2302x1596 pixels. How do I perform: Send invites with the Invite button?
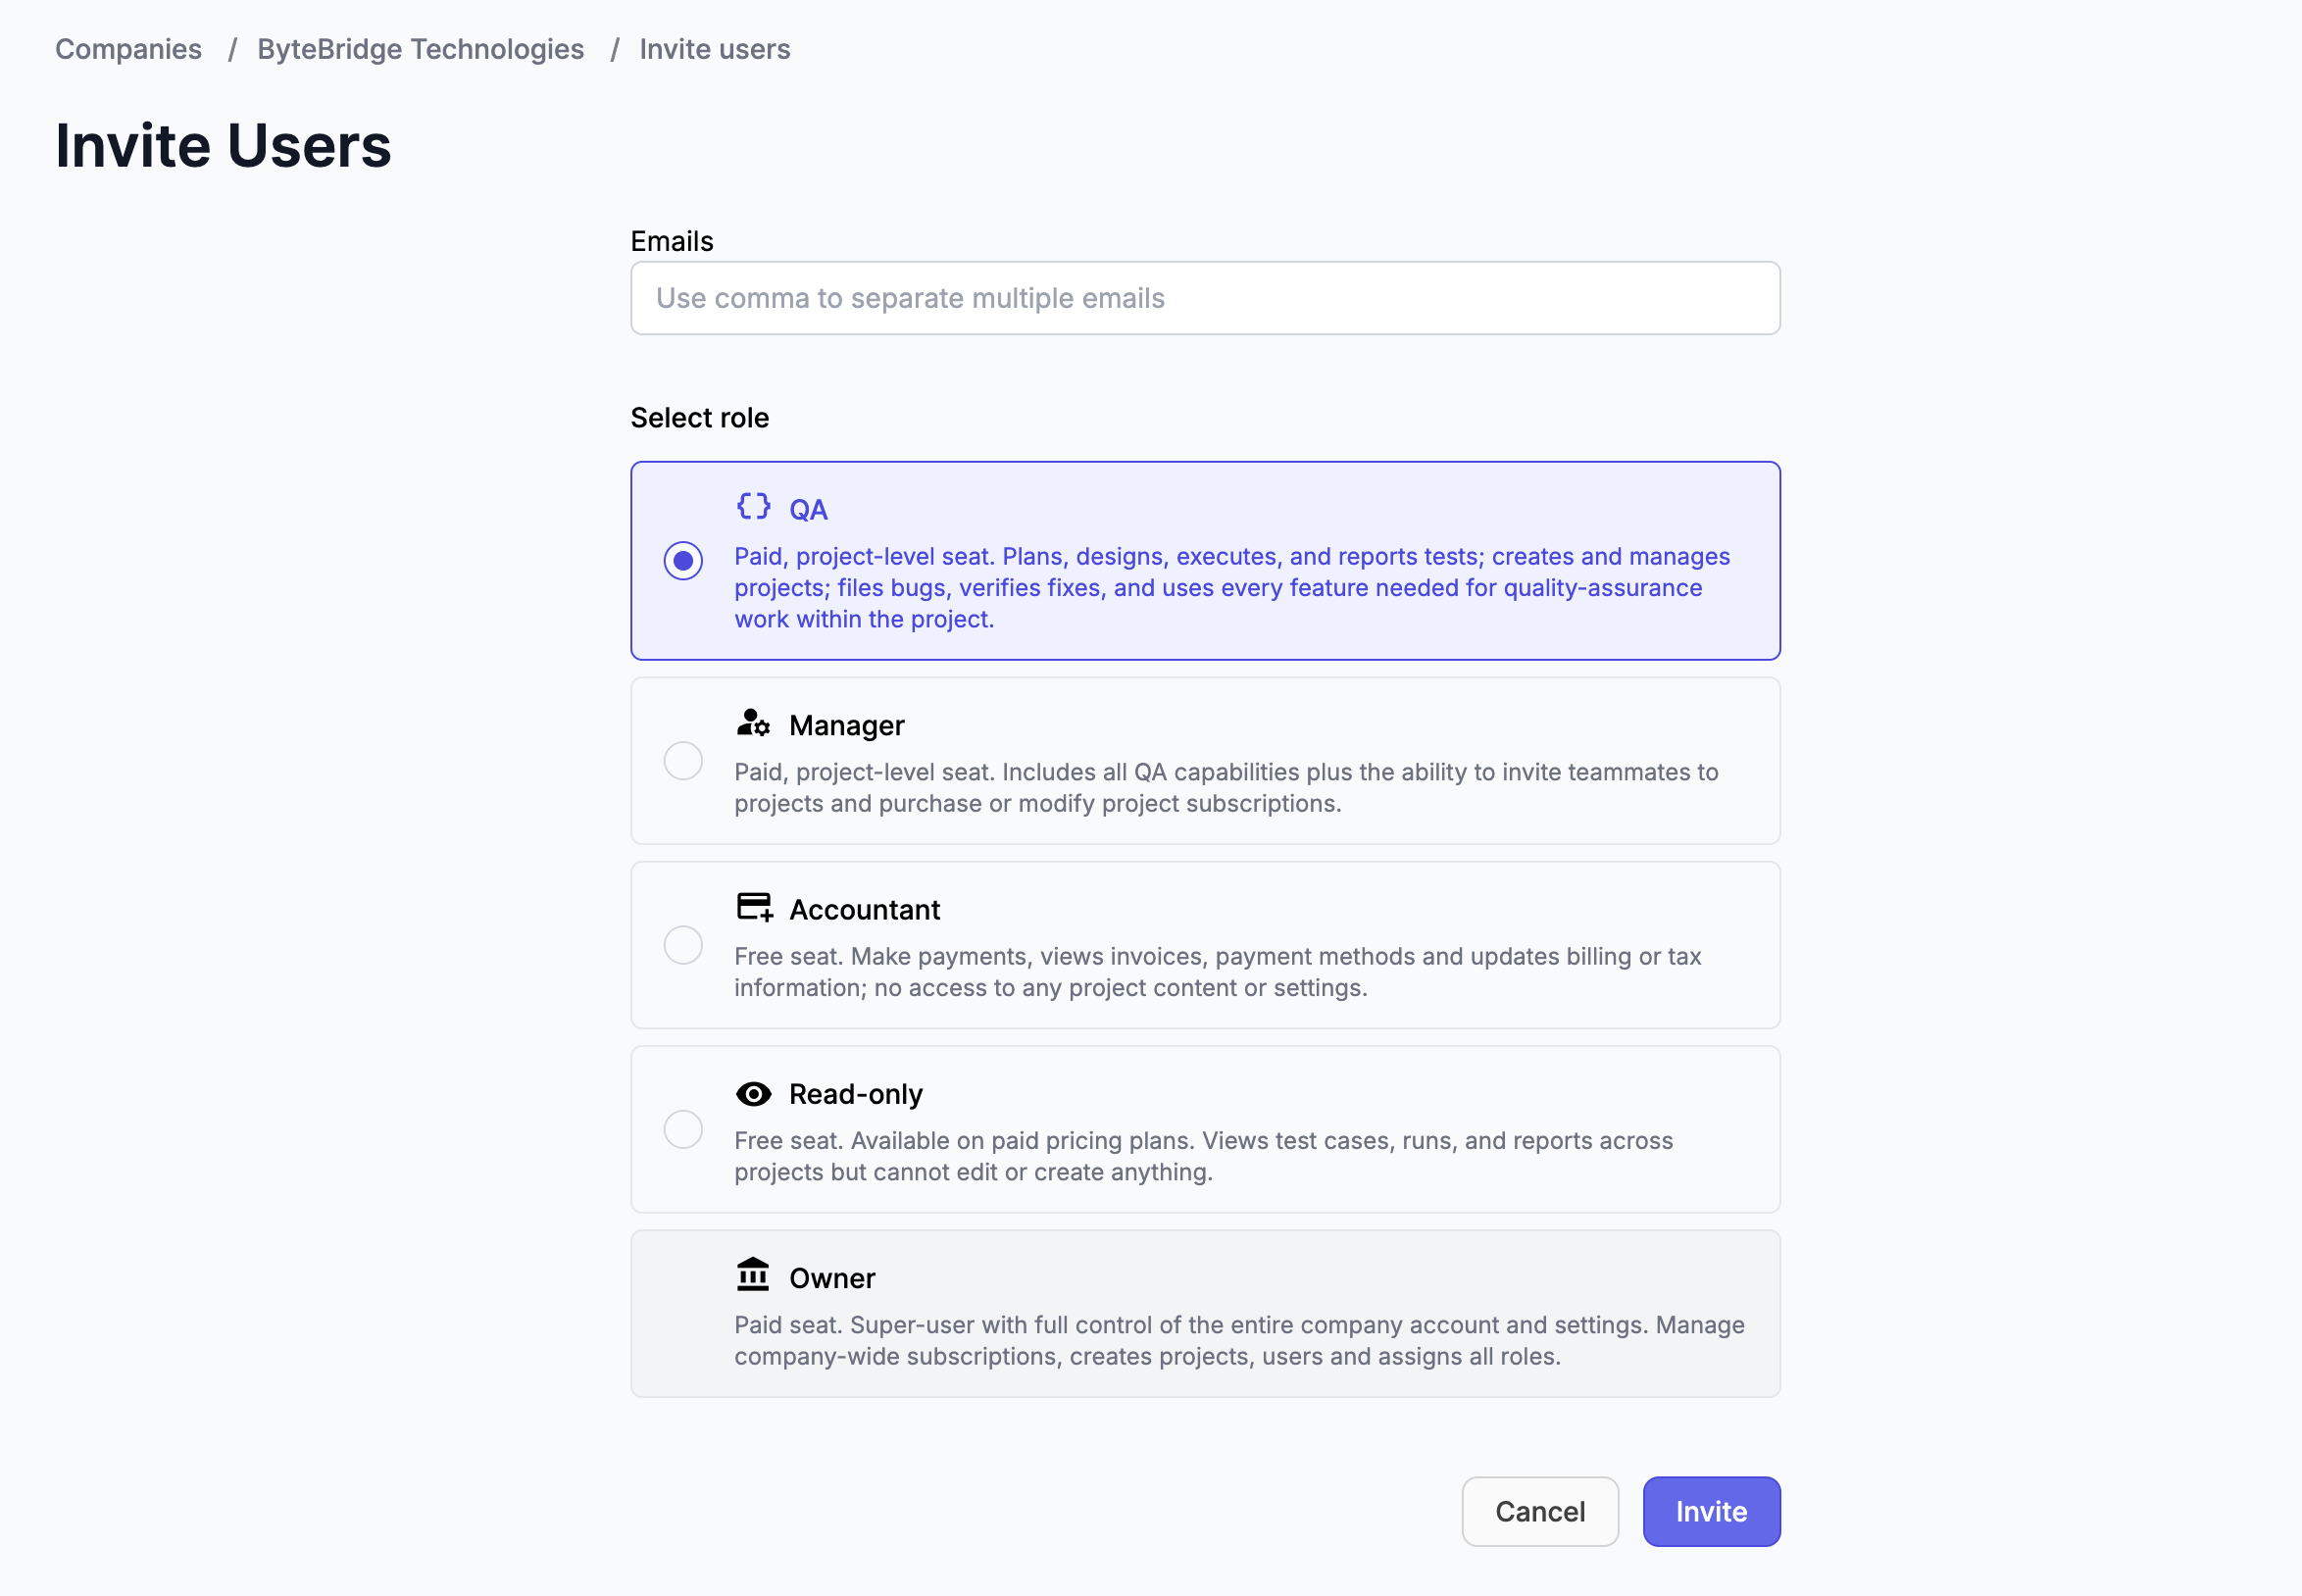tap(1711, 1511)
